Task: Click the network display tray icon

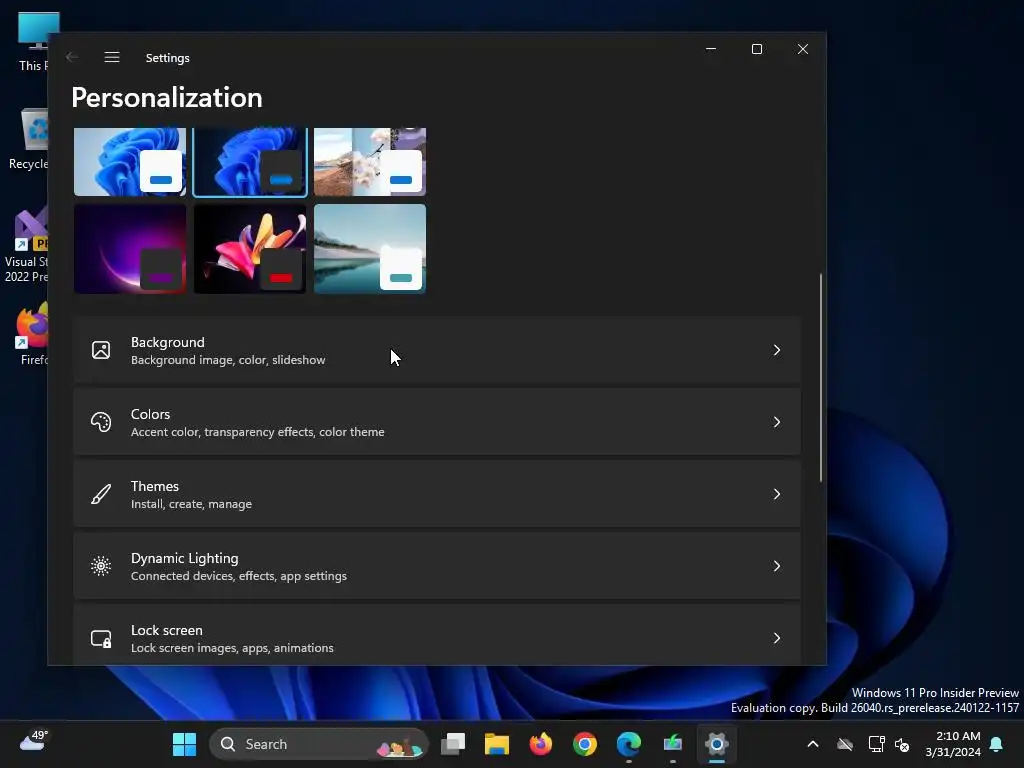Action: [876, 744]
